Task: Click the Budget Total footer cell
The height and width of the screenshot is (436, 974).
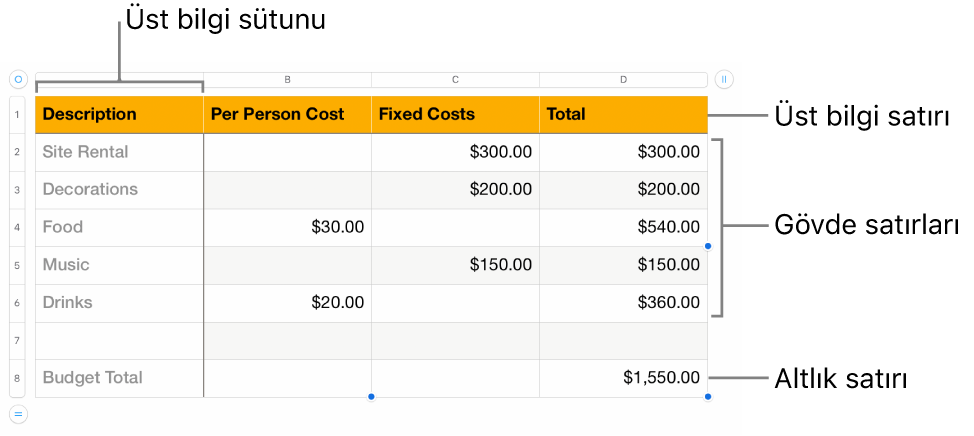Action: point(119,378)
